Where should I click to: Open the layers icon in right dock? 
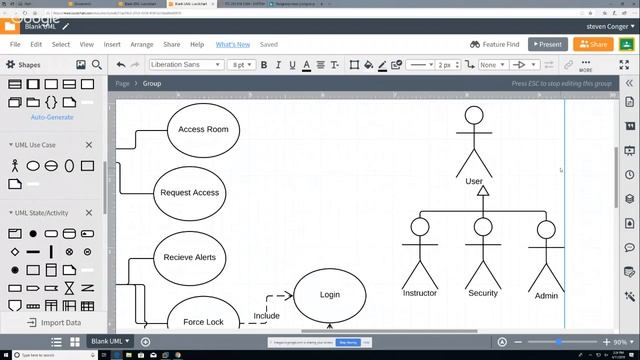pos(629,199)
